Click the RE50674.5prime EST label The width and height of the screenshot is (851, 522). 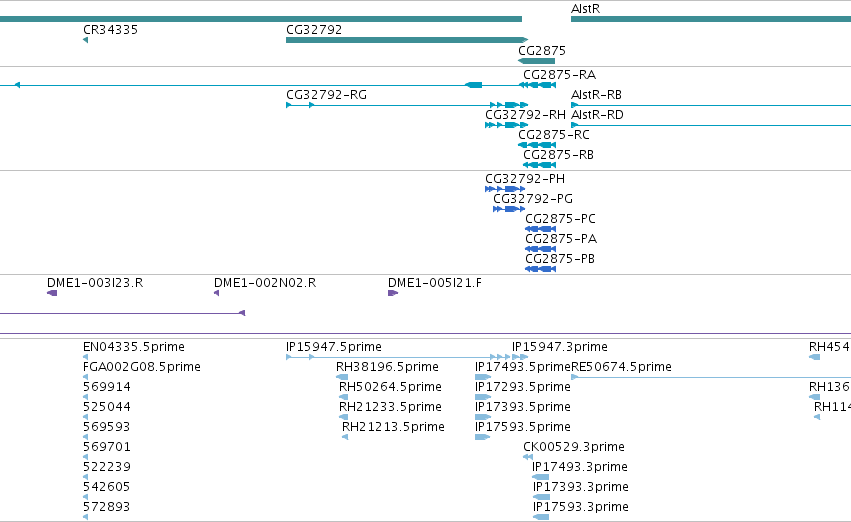click(621, 367)
